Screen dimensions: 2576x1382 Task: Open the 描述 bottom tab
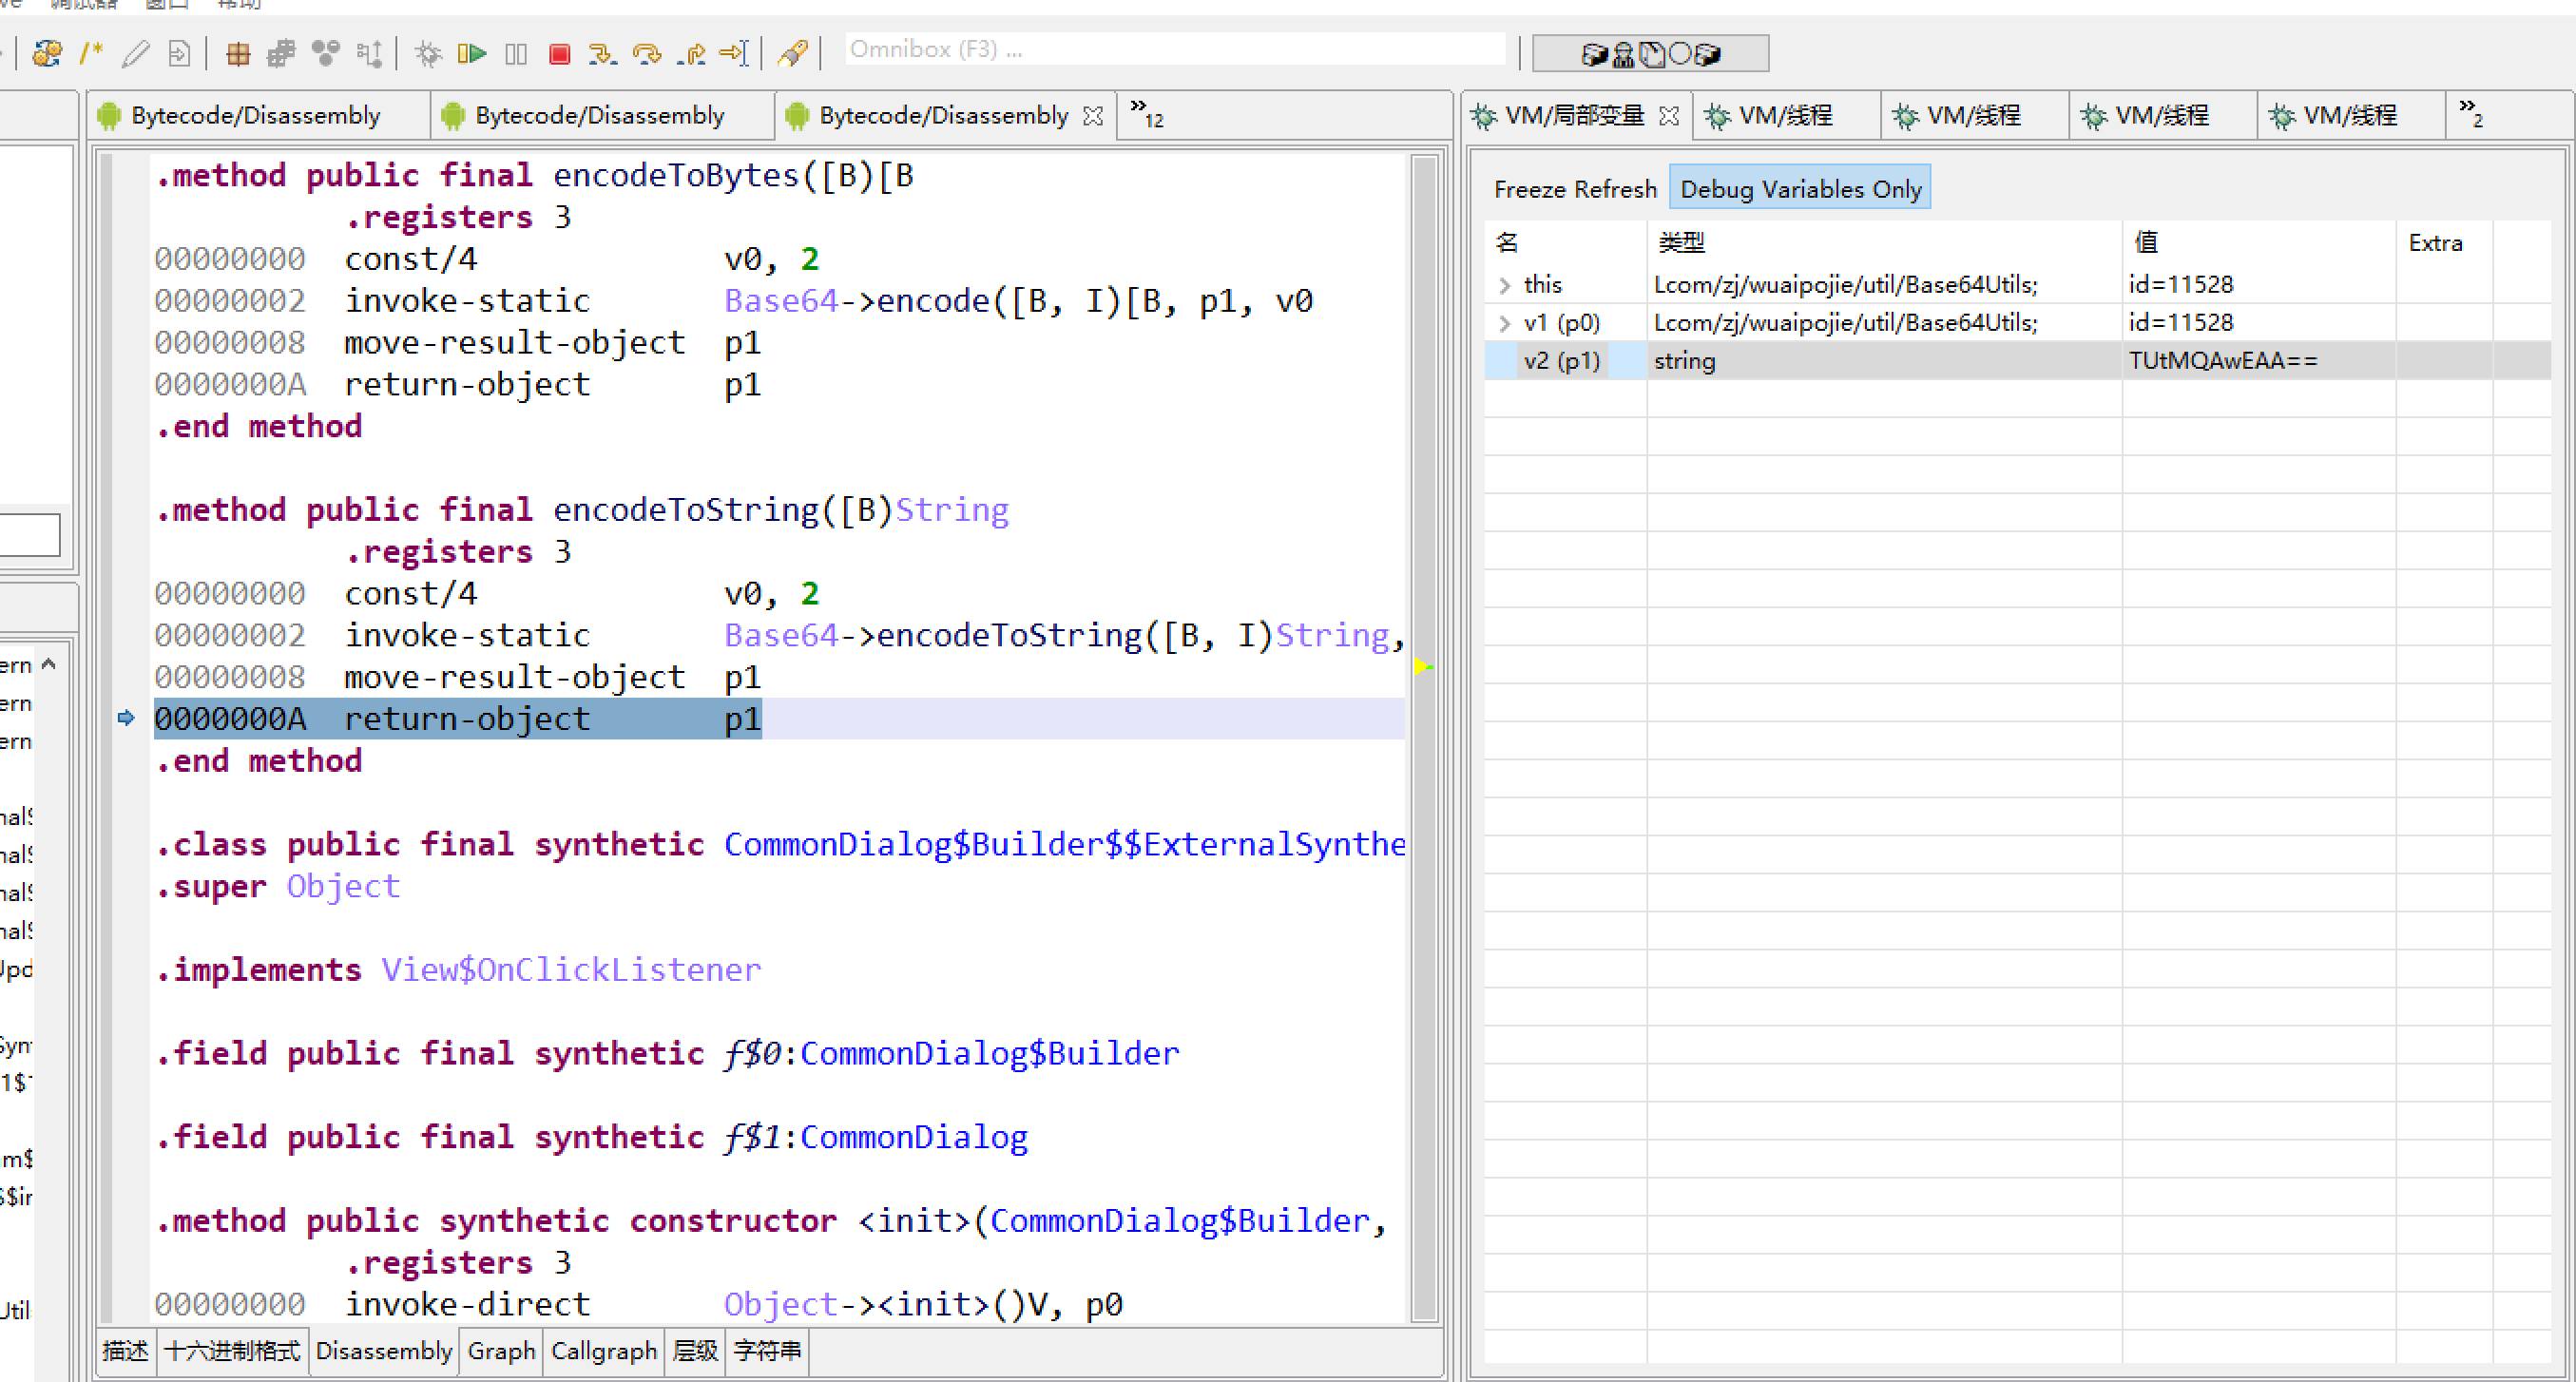tap(126, 1351)
